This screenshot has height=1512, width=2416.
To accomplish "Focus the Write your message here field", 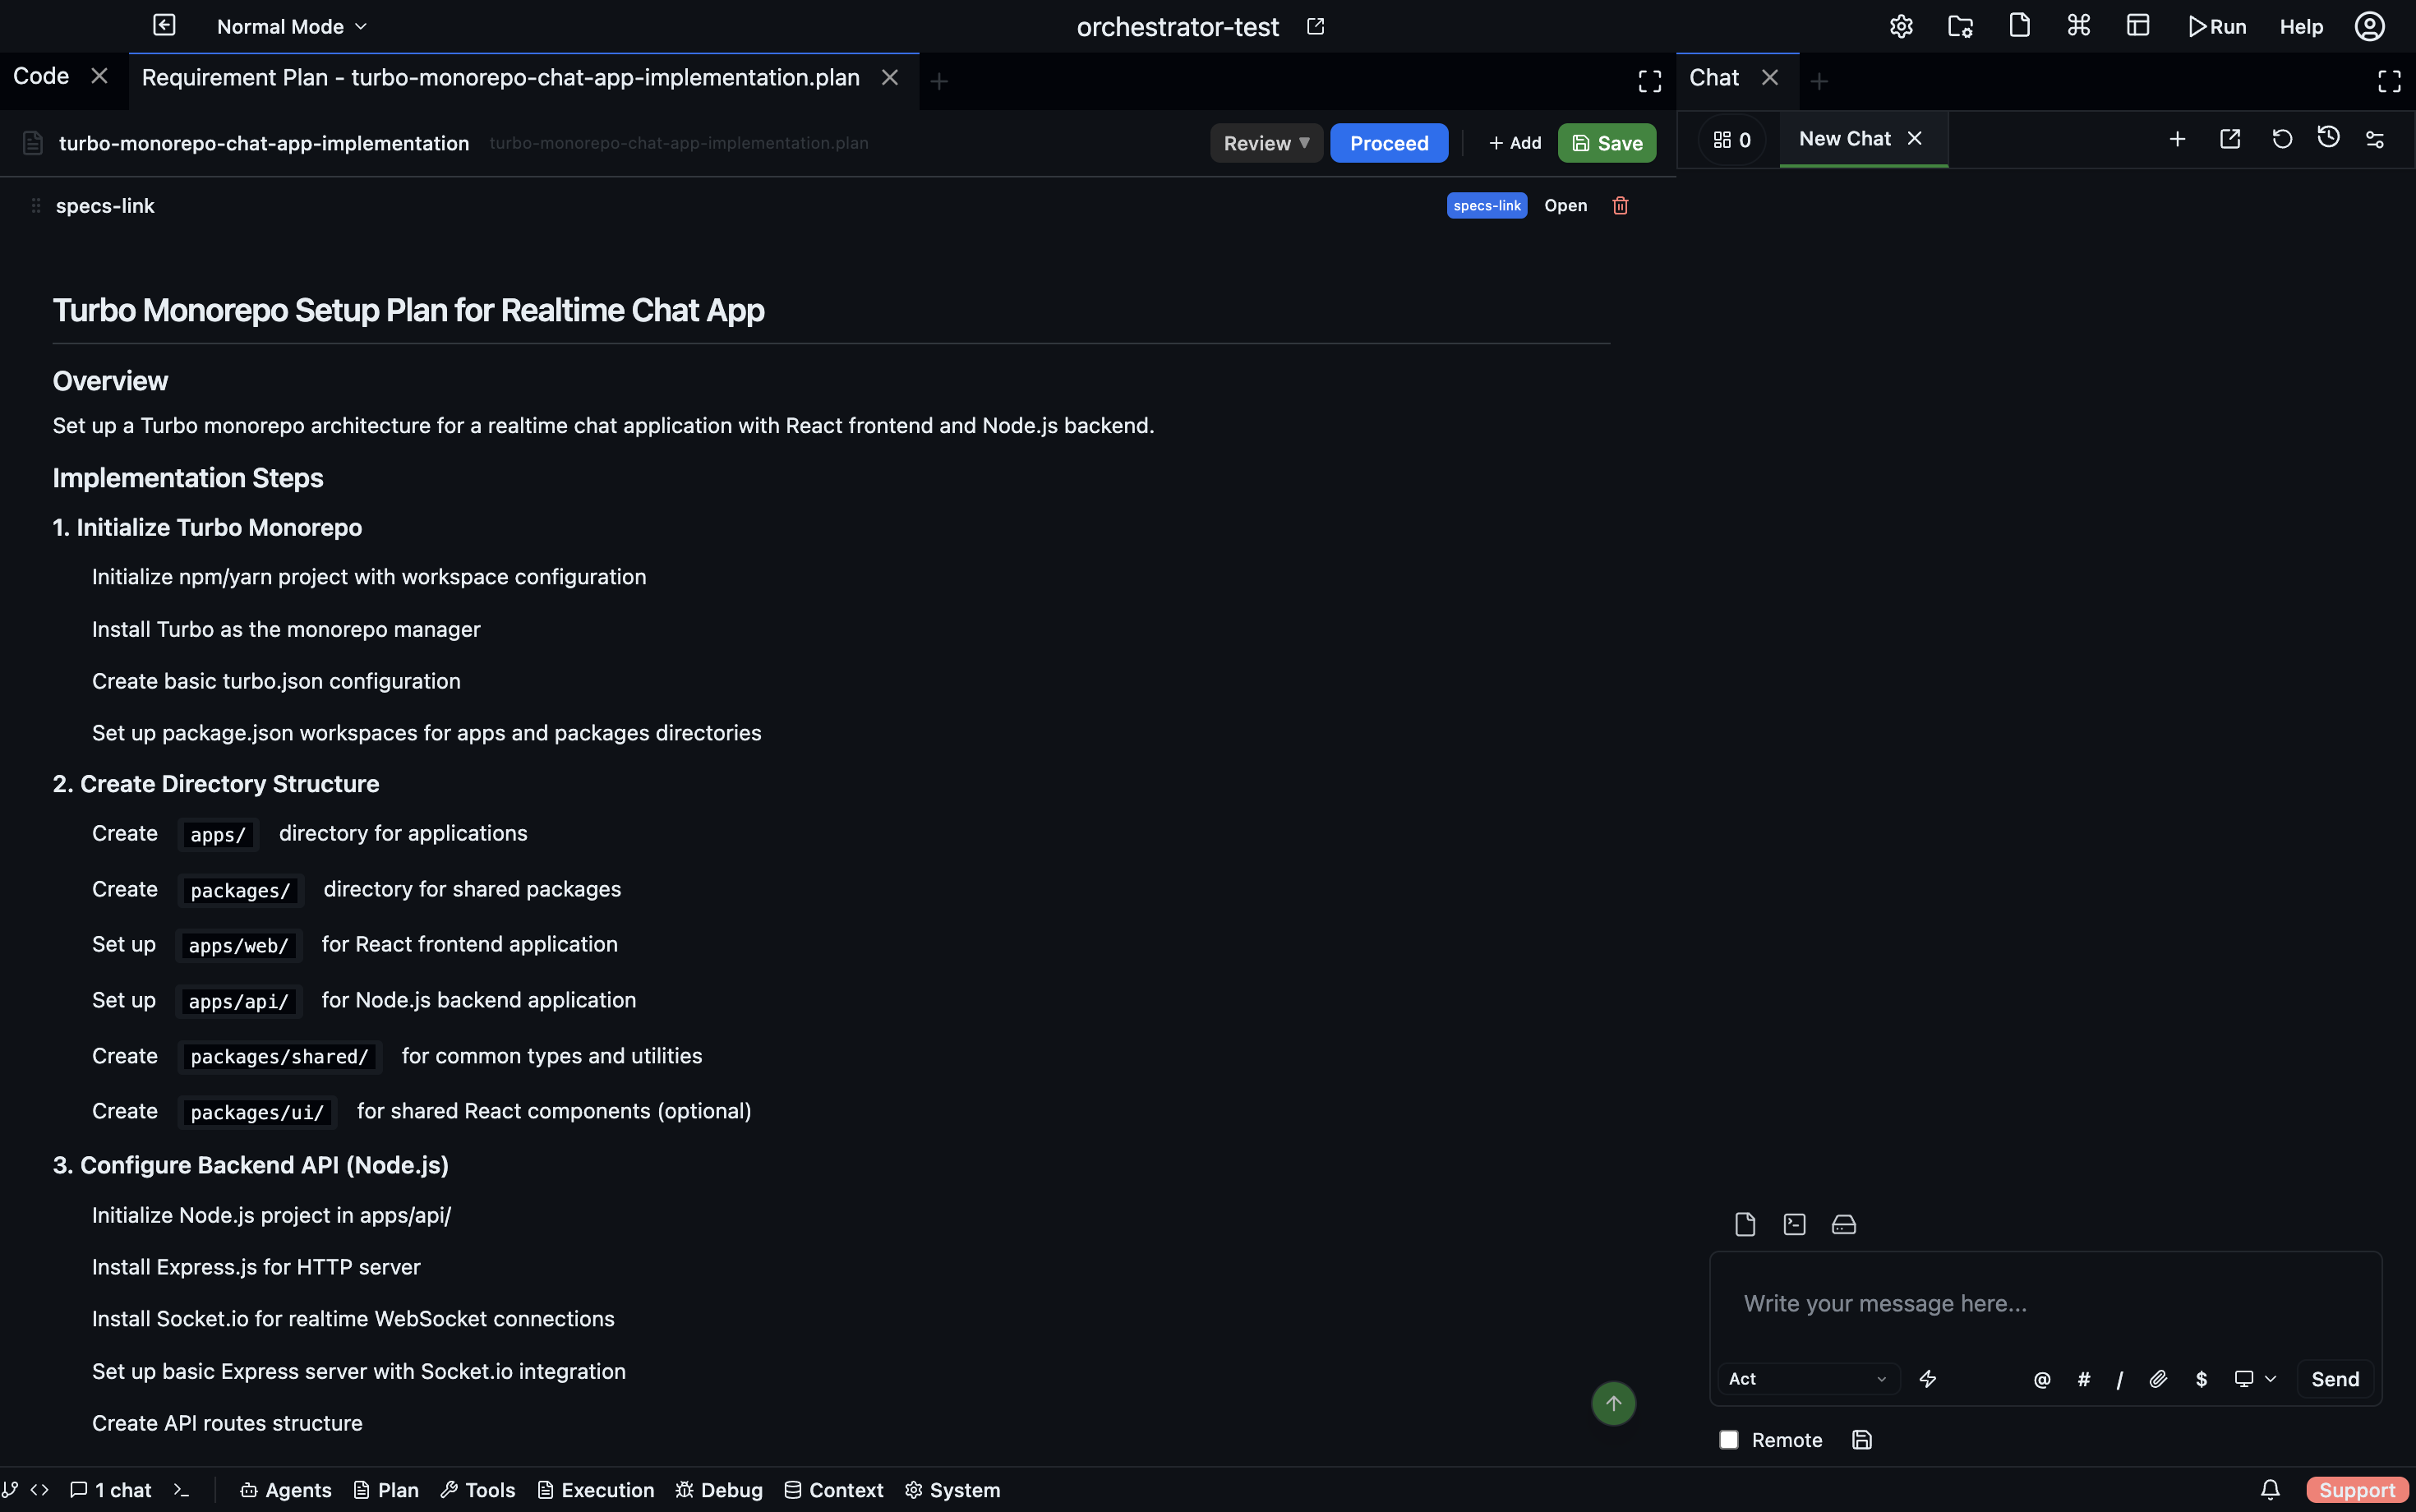I will 2045,1303.
